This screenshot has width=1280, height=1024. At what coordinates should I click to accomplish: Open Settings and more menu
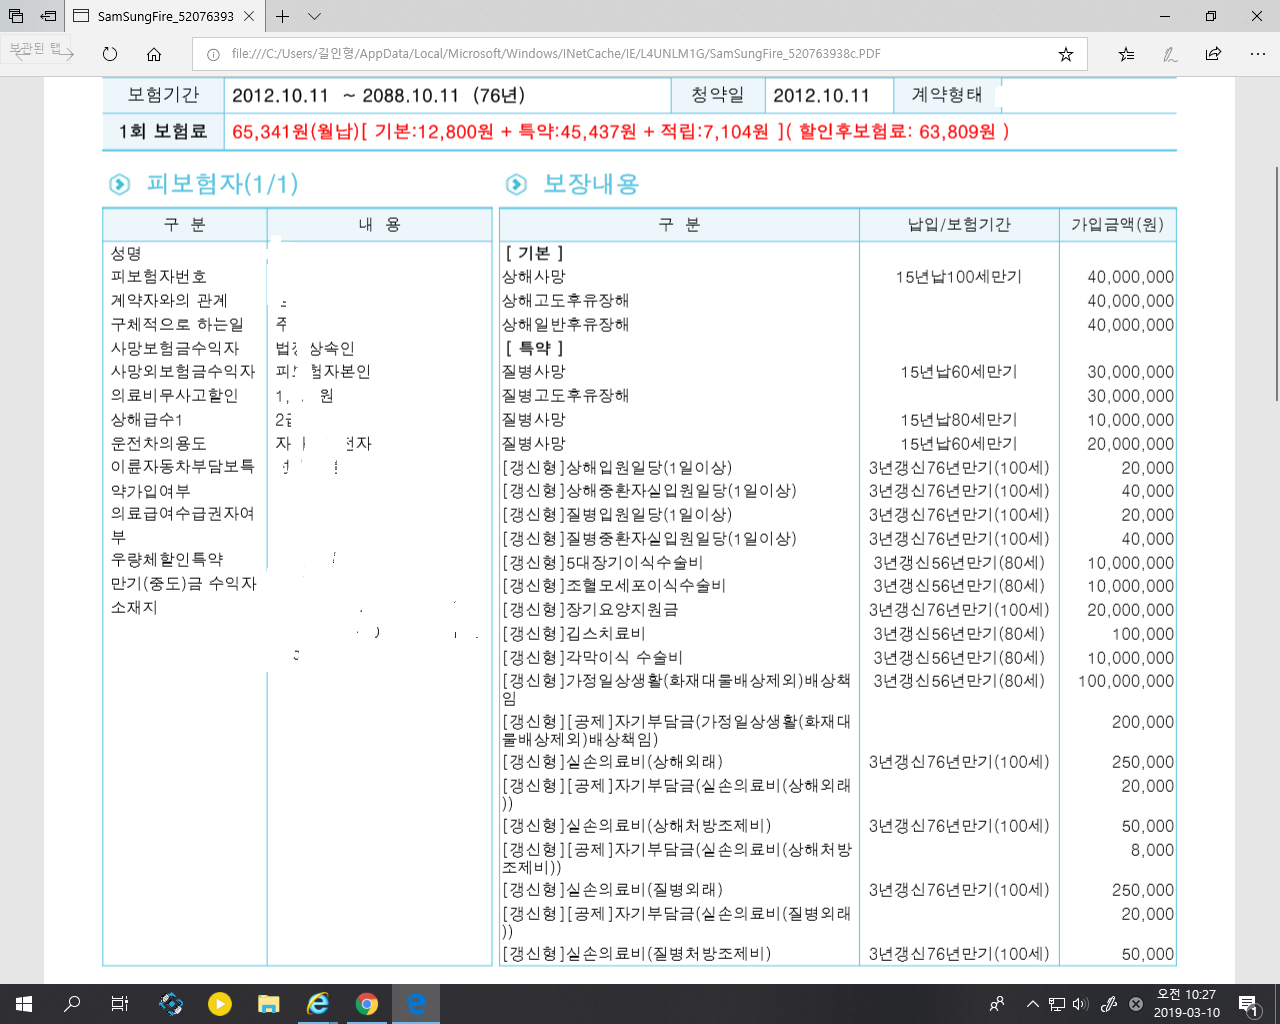point(1257,54)
